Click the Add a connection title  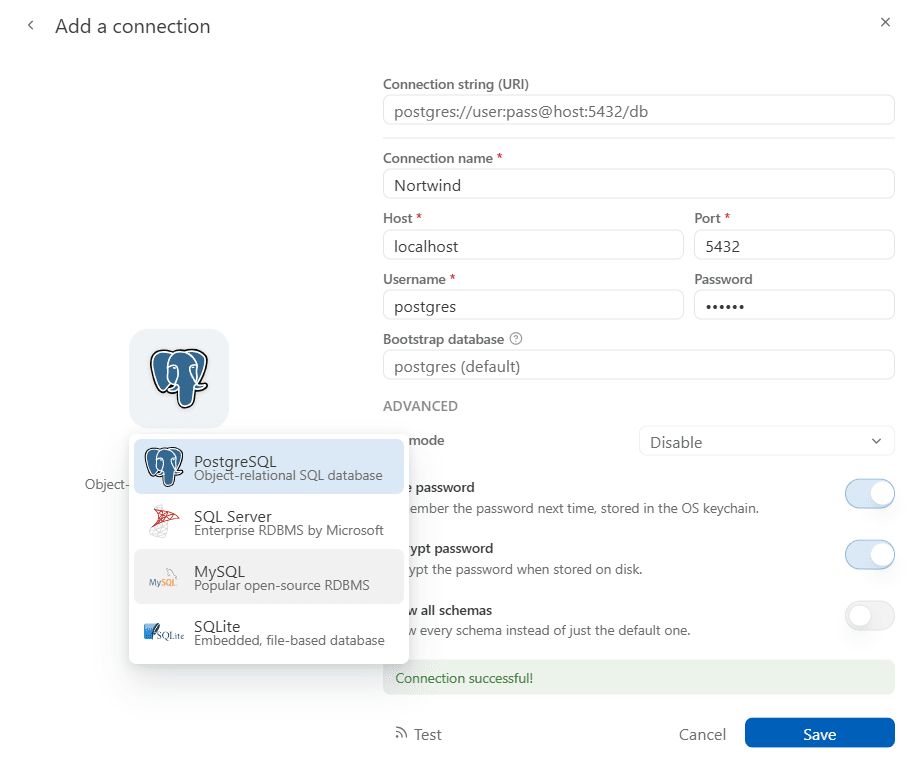click(x=132, y=26)
